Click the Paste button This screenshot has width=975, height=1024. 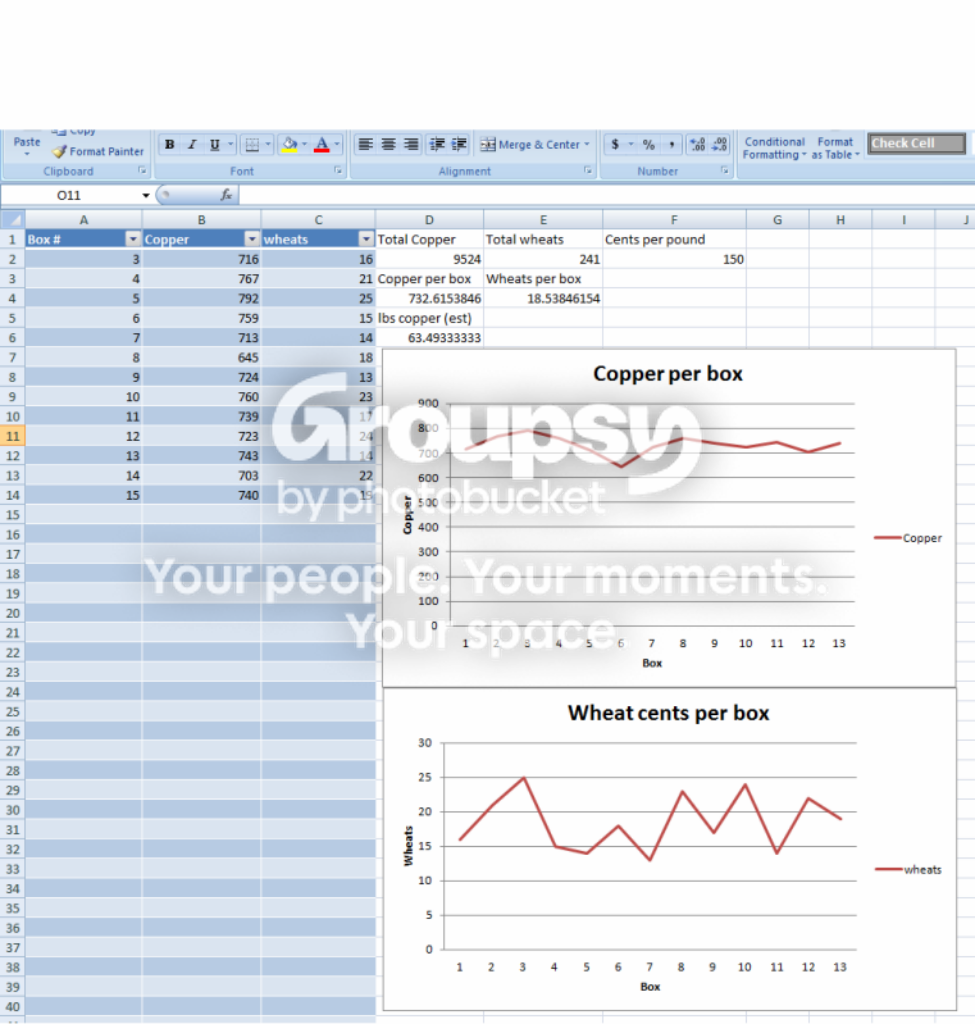[x=27, y=142]
